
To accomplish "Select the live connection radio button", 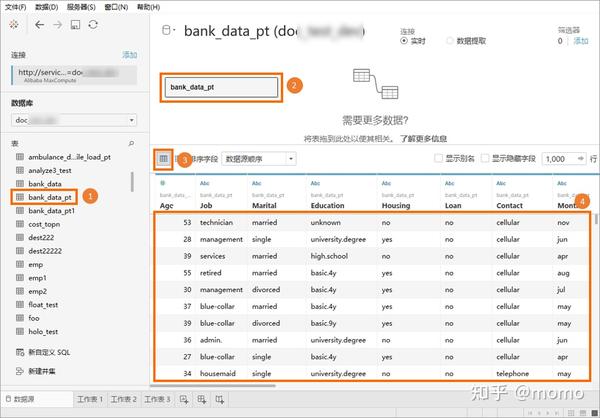I will click(x=404, y=41).
